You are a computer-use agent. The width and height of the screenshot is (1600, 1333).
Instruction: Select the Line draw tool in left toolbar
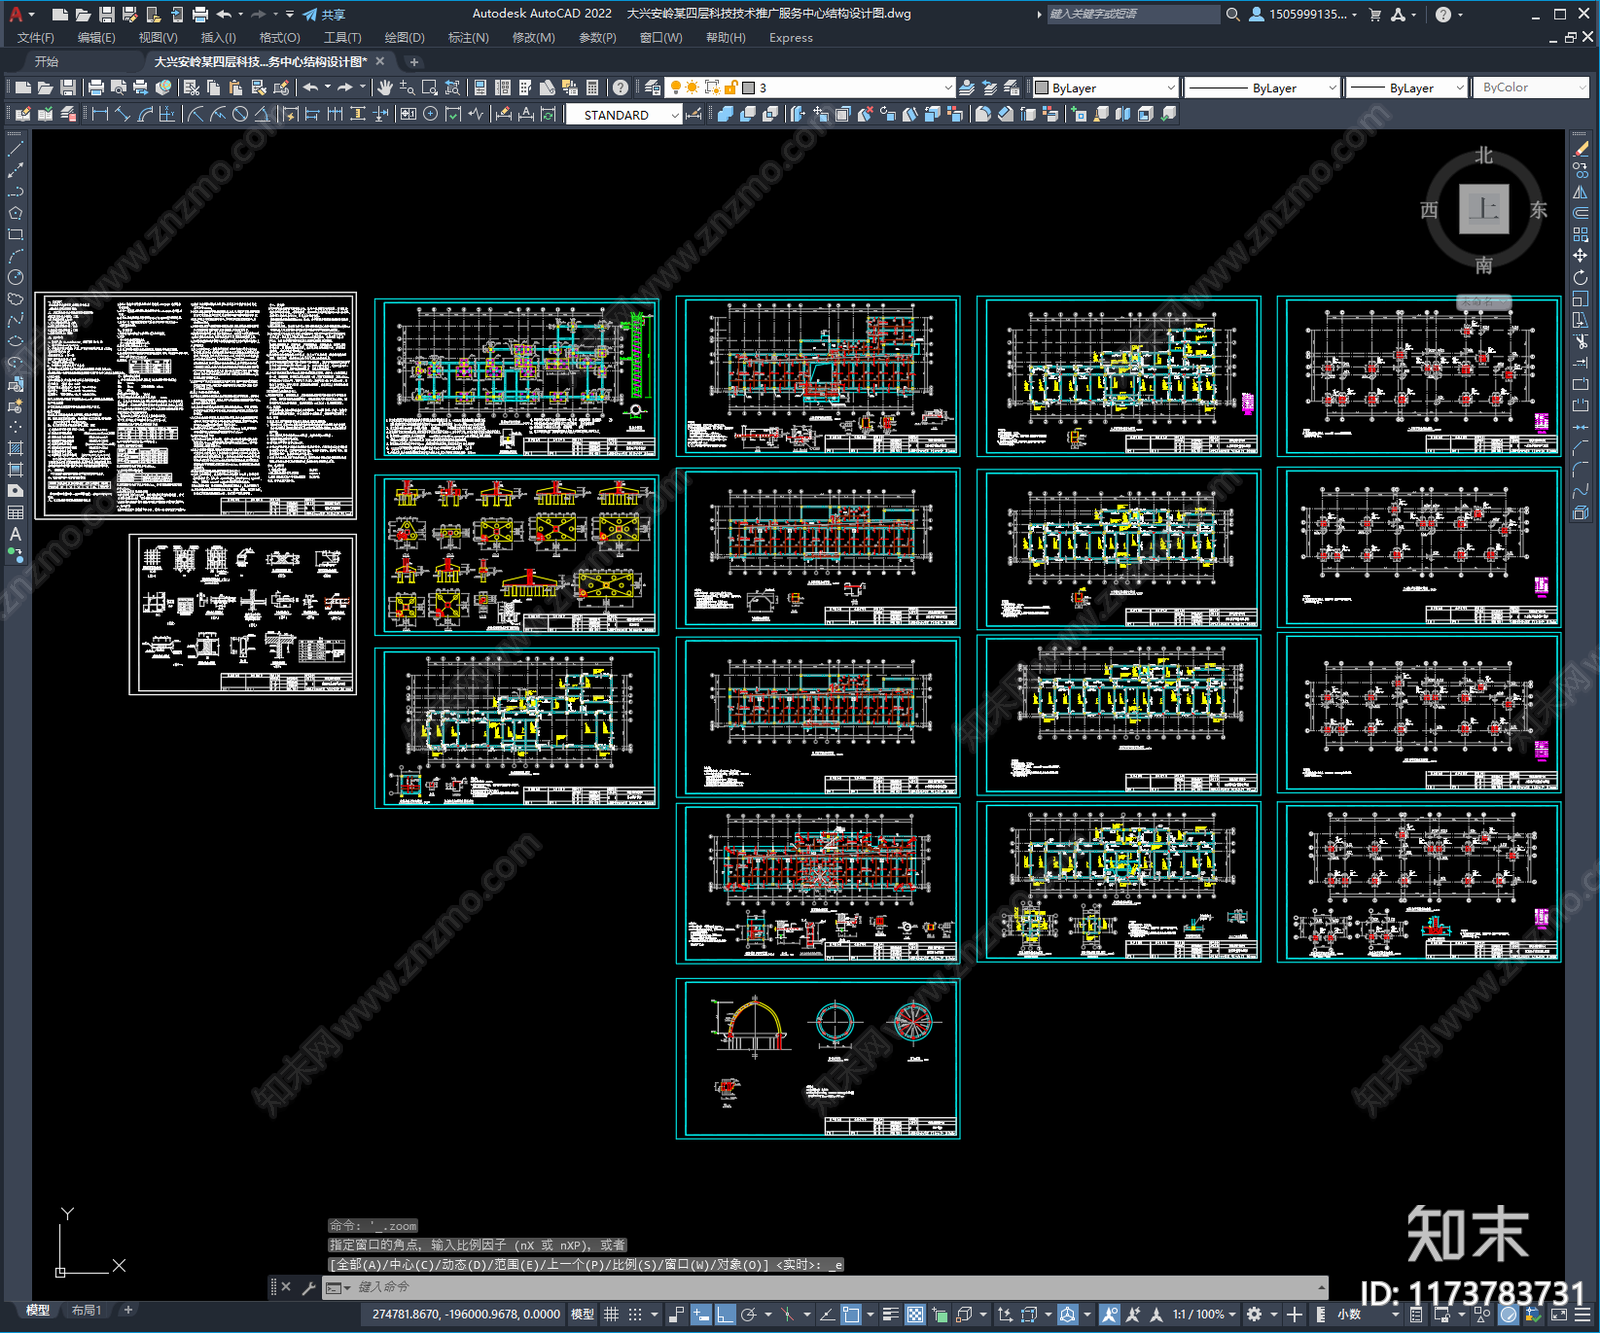click(x=15, y=148)
